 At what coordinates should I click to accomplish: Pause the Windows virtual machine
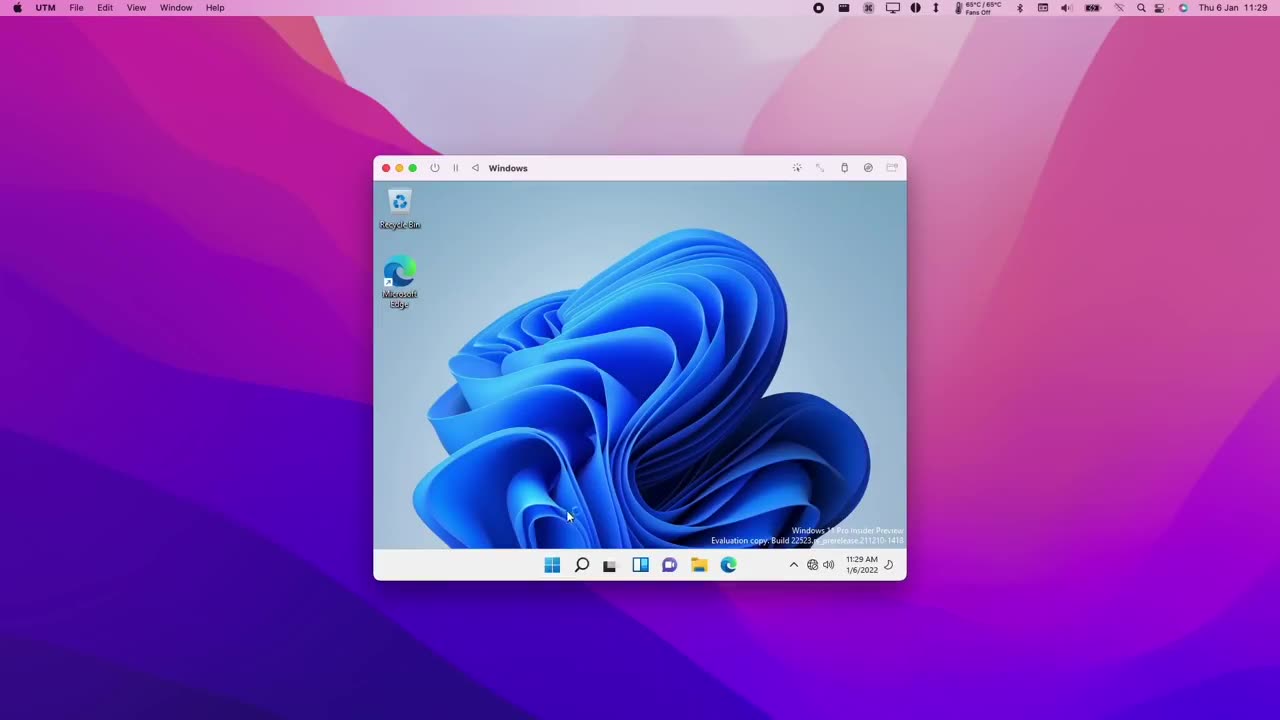[x=456, y=168]
